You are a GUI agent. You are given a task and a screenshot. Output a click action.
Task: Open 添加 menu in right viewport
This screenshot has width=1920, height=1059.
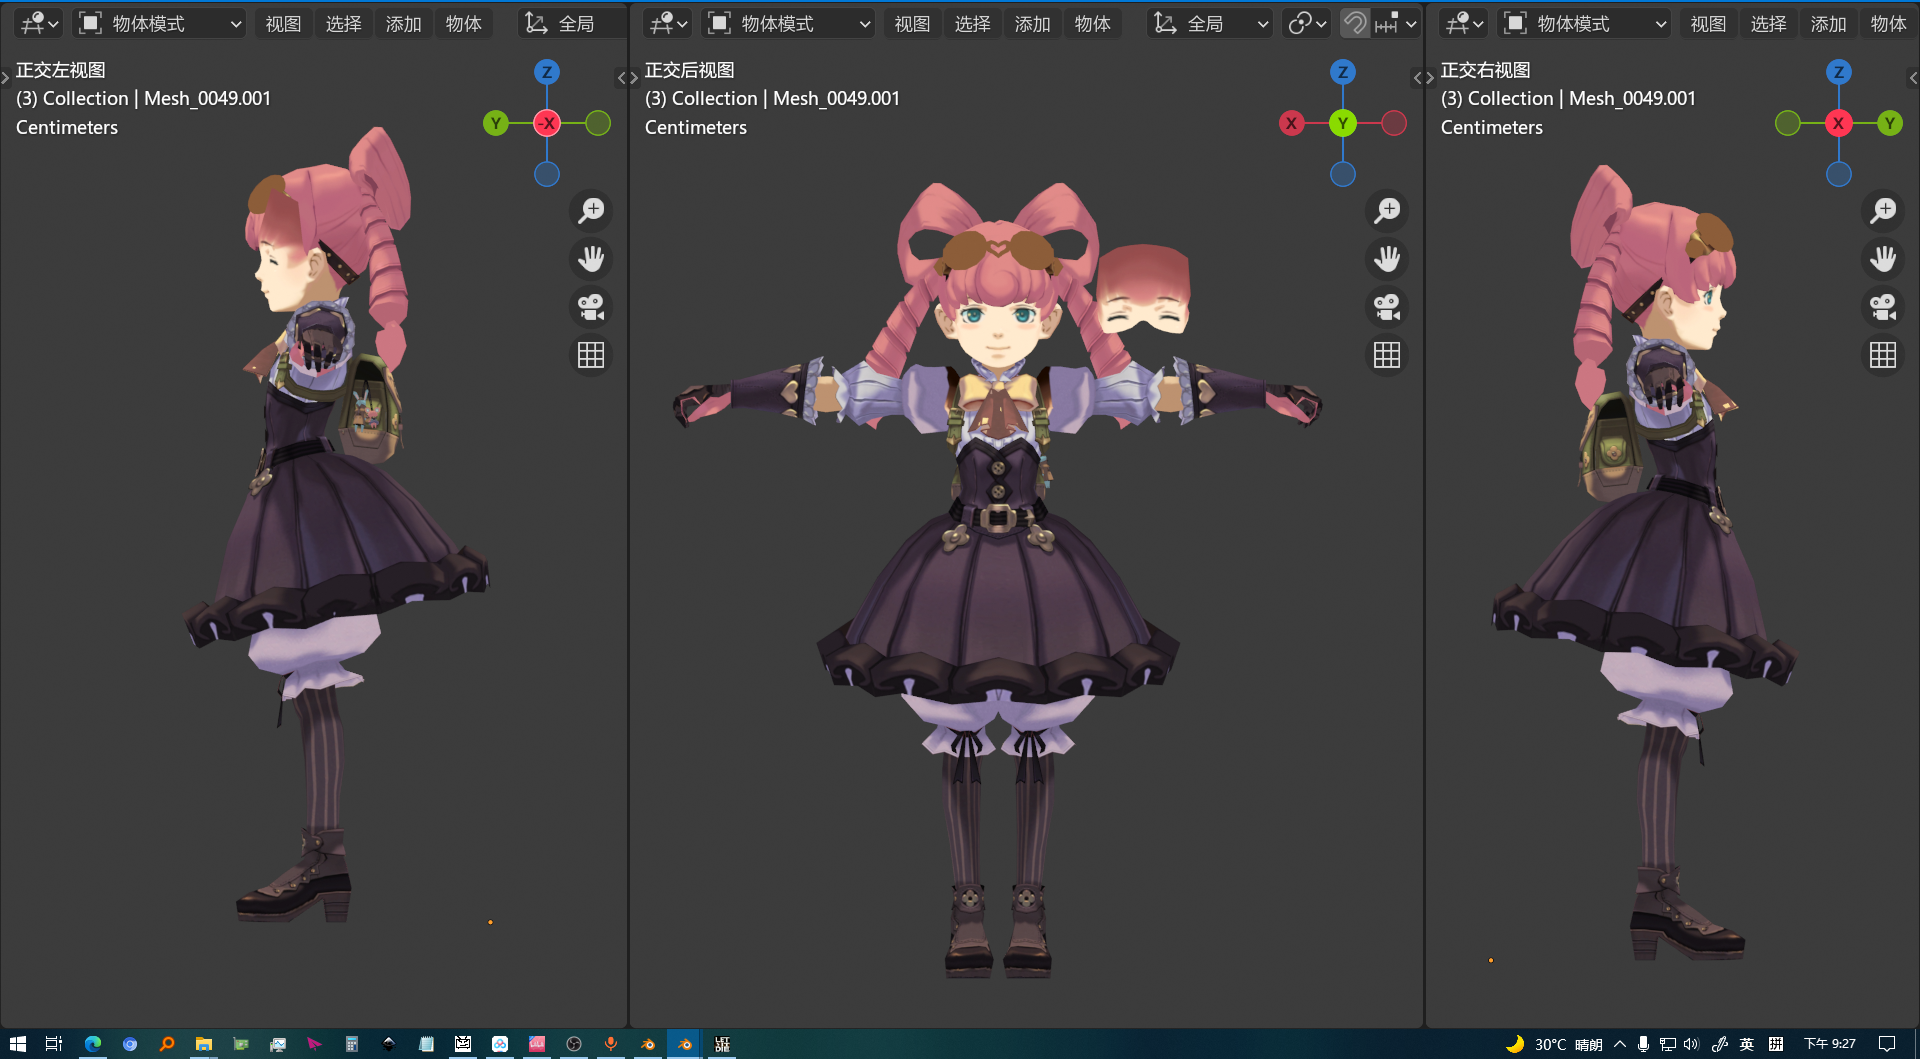tap(1828, 23)
